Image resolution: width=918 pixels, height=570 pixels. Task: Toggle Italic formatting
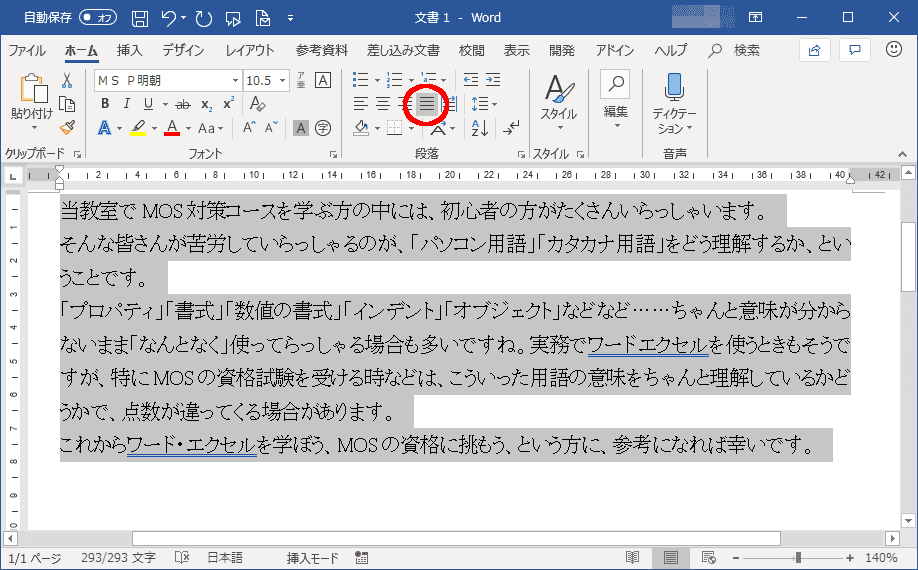tap(126, 104)
